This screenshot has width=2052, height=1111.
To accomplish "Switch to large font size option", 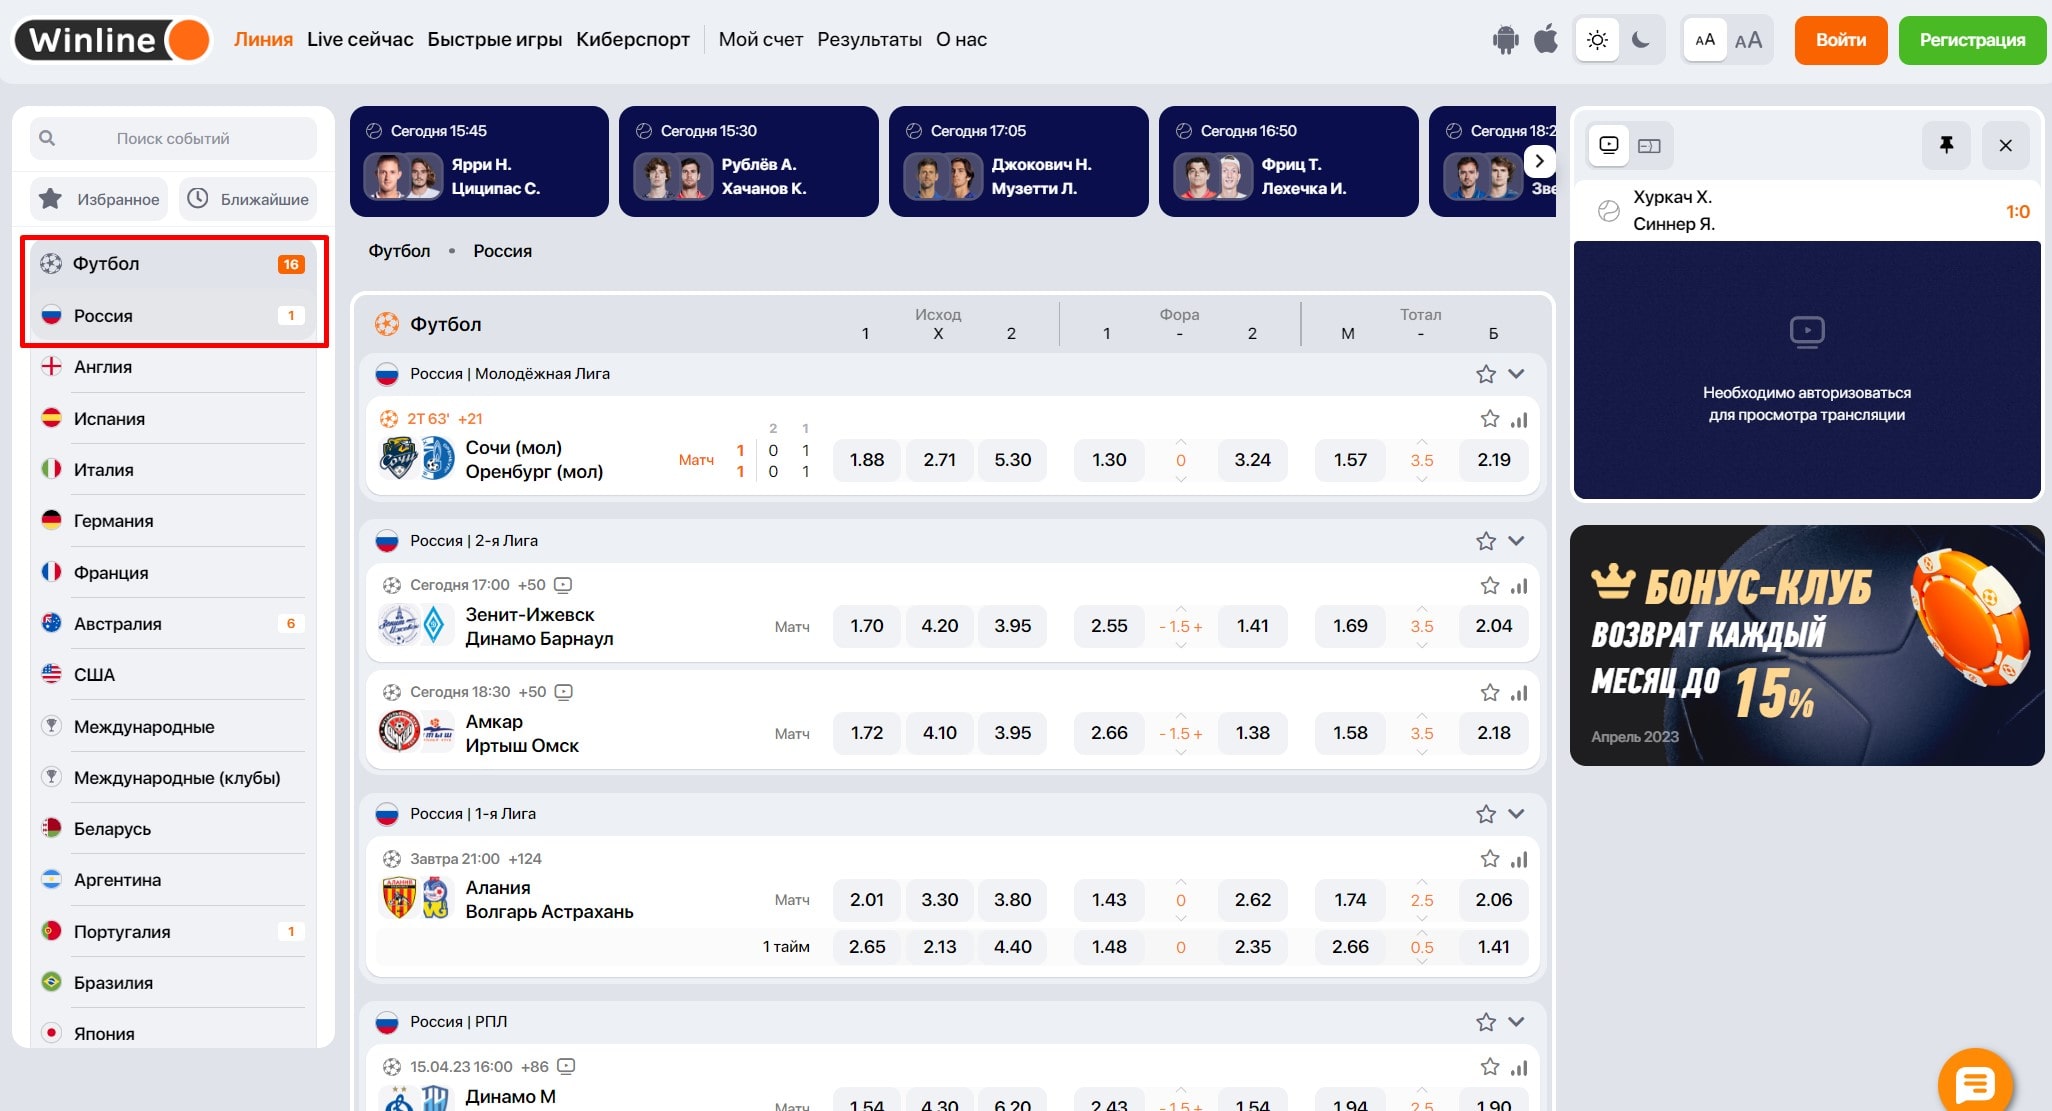I will [1748, 40].
